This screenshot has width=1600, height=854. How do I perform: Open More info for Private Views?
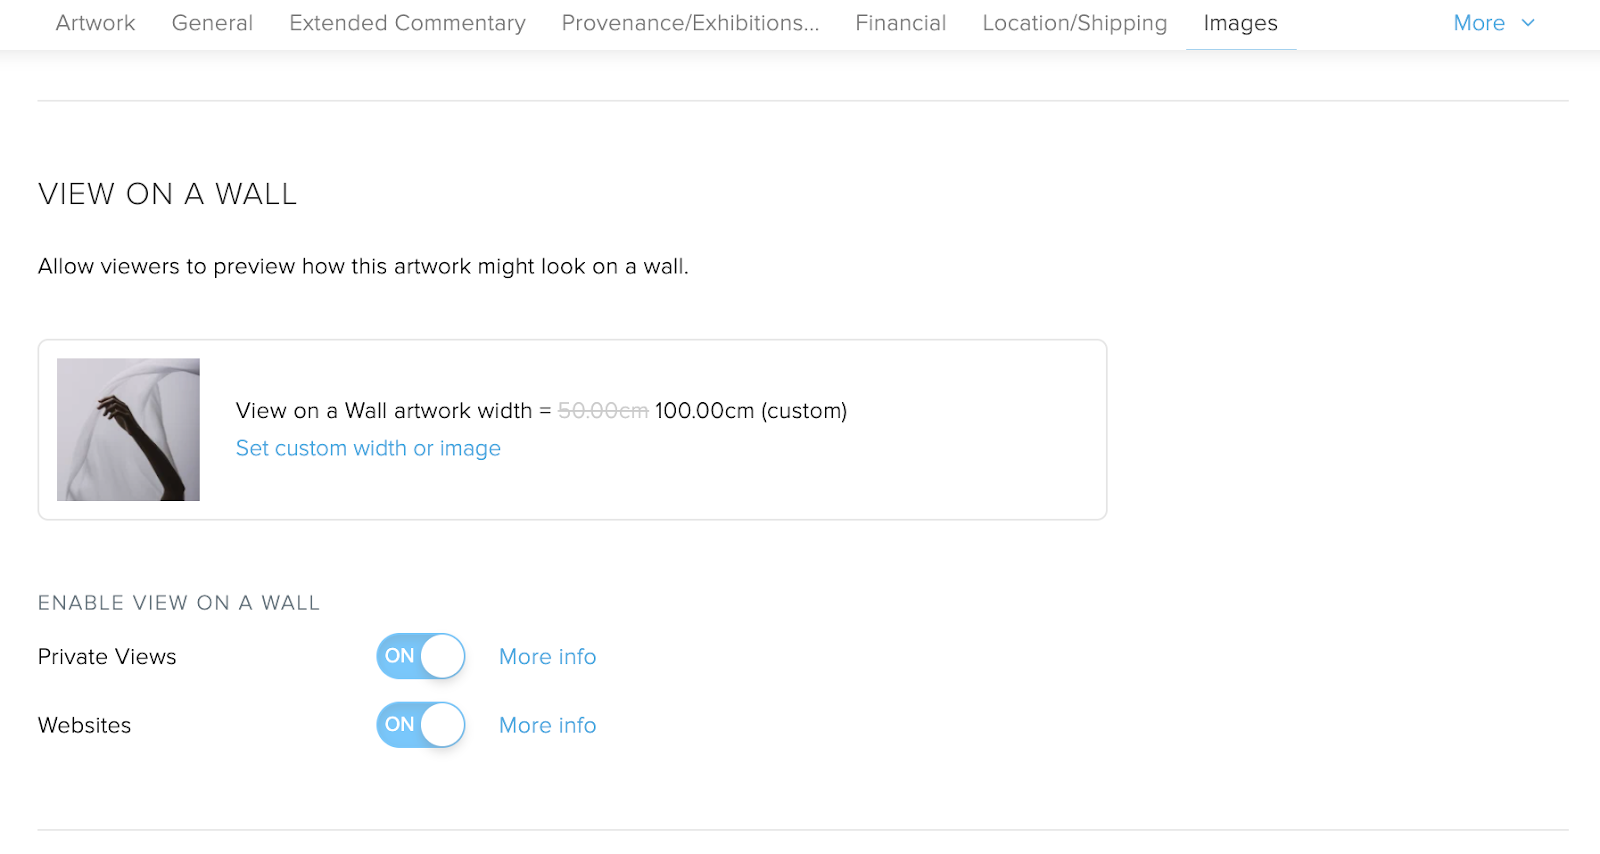click(x=547, y=657)
